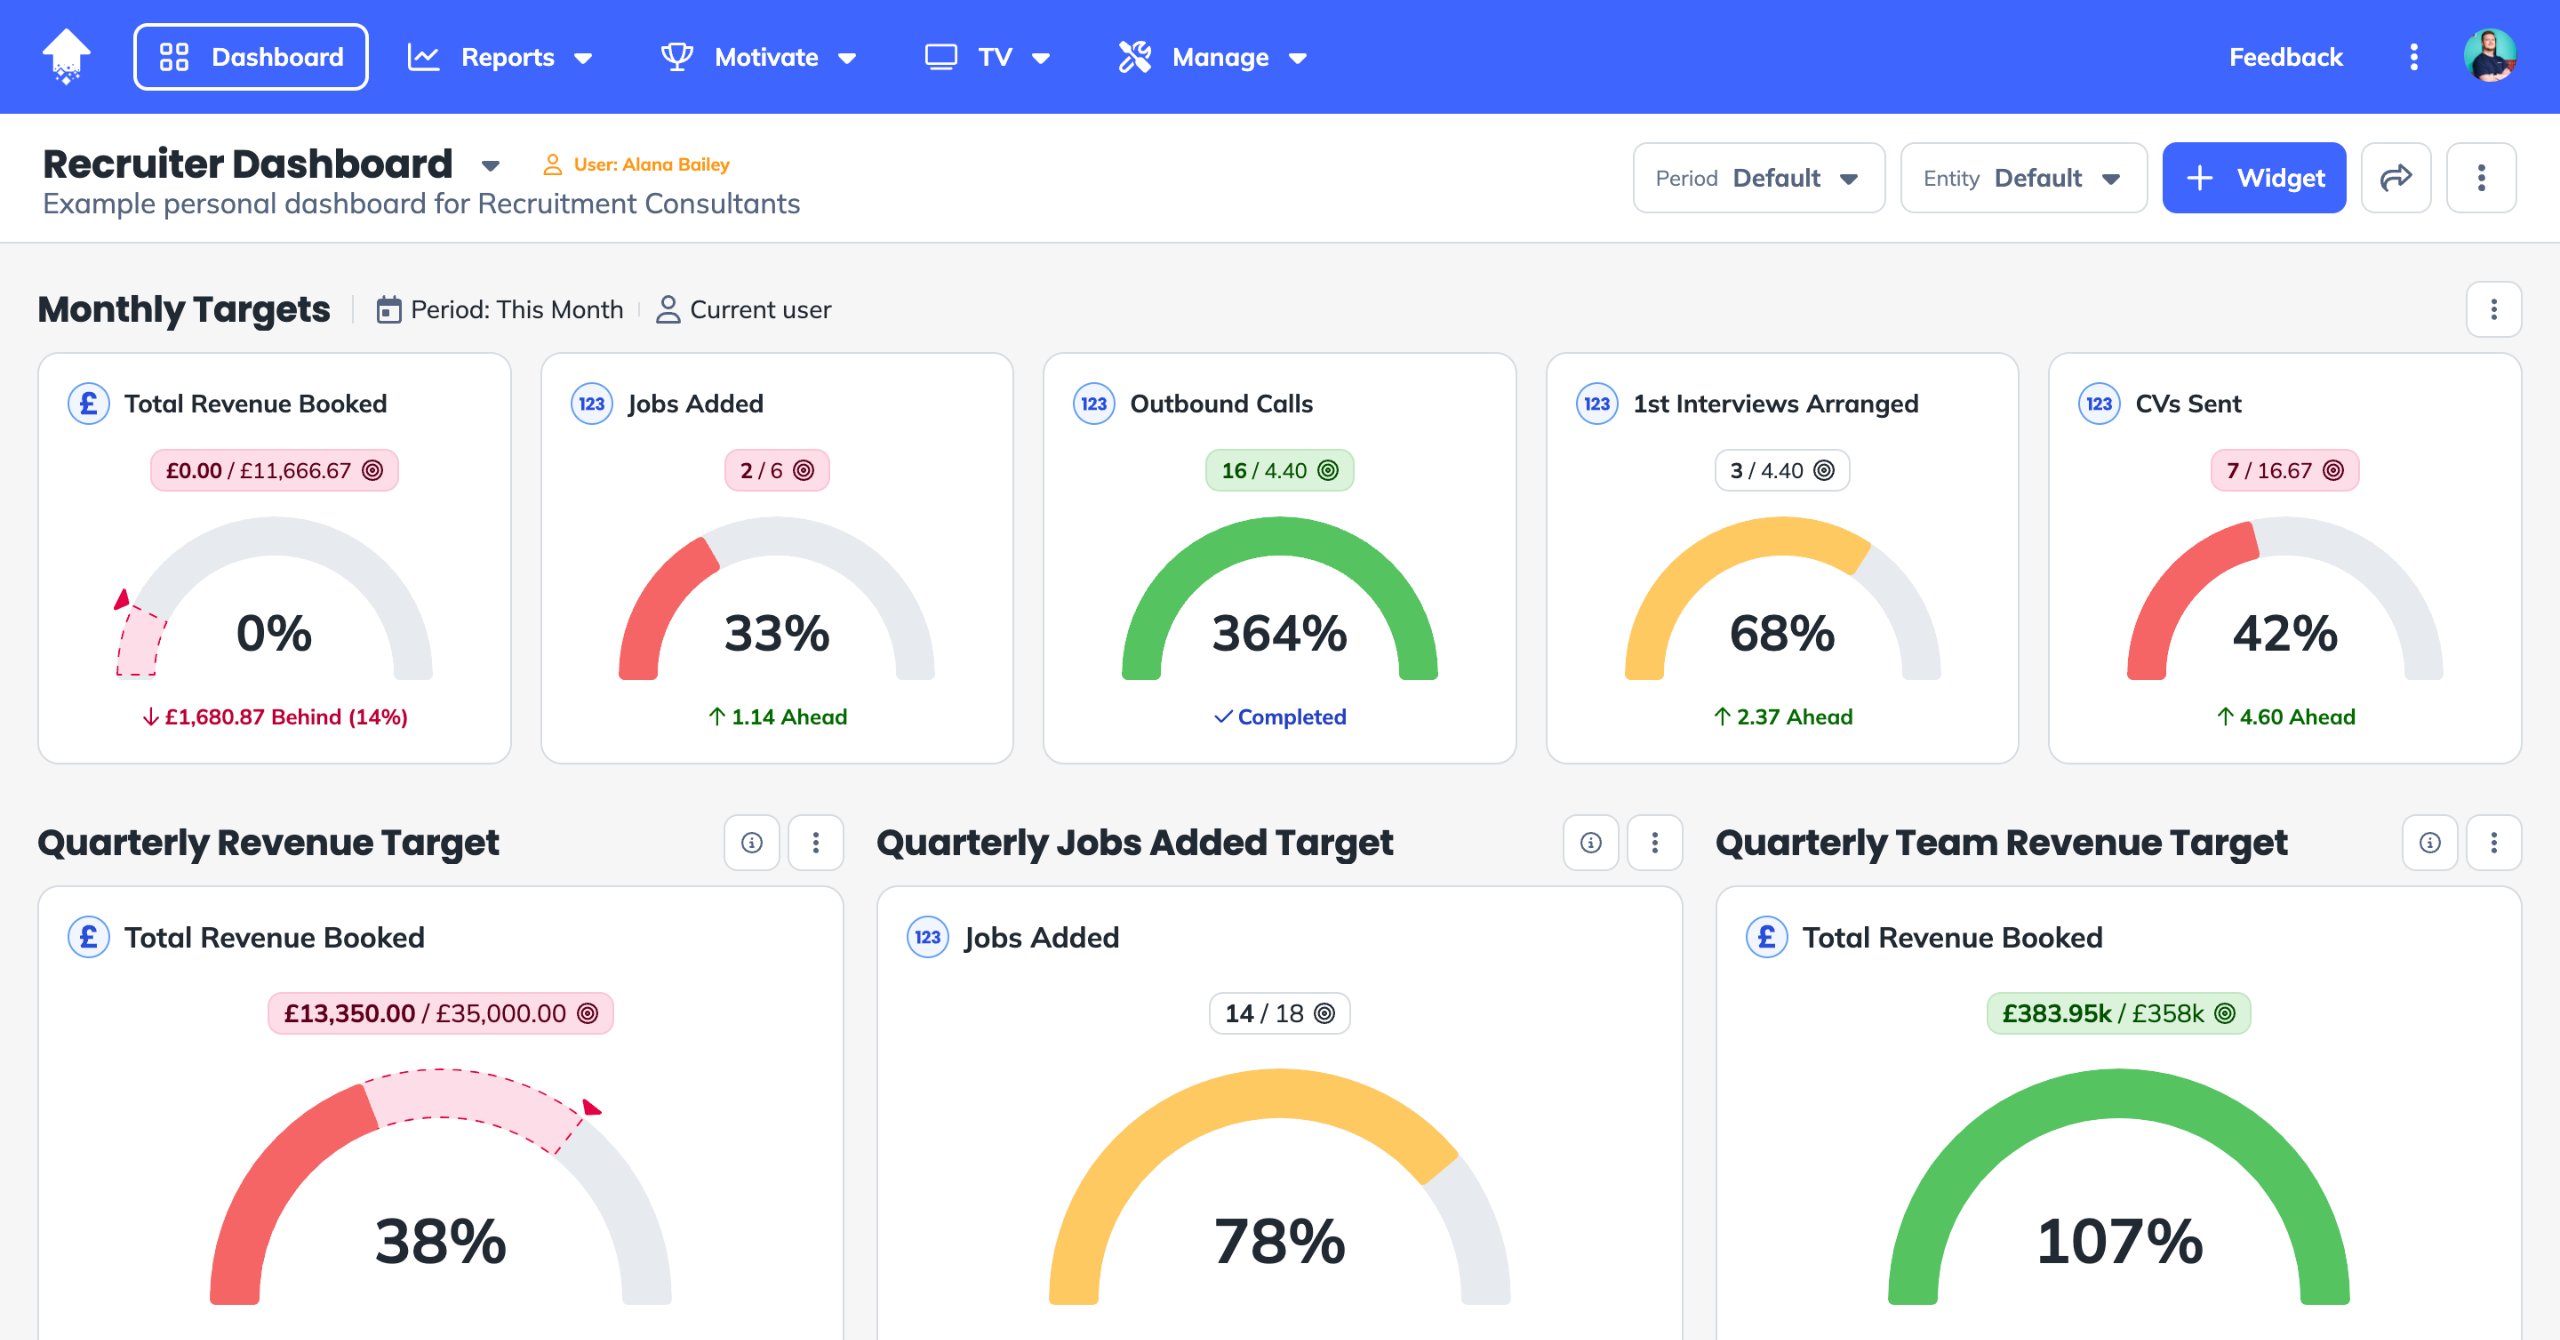The image size is (2560, 1340).
Task: Open the info icon for Quarterly Jobs Added Target
Action: click(1591, 843)
